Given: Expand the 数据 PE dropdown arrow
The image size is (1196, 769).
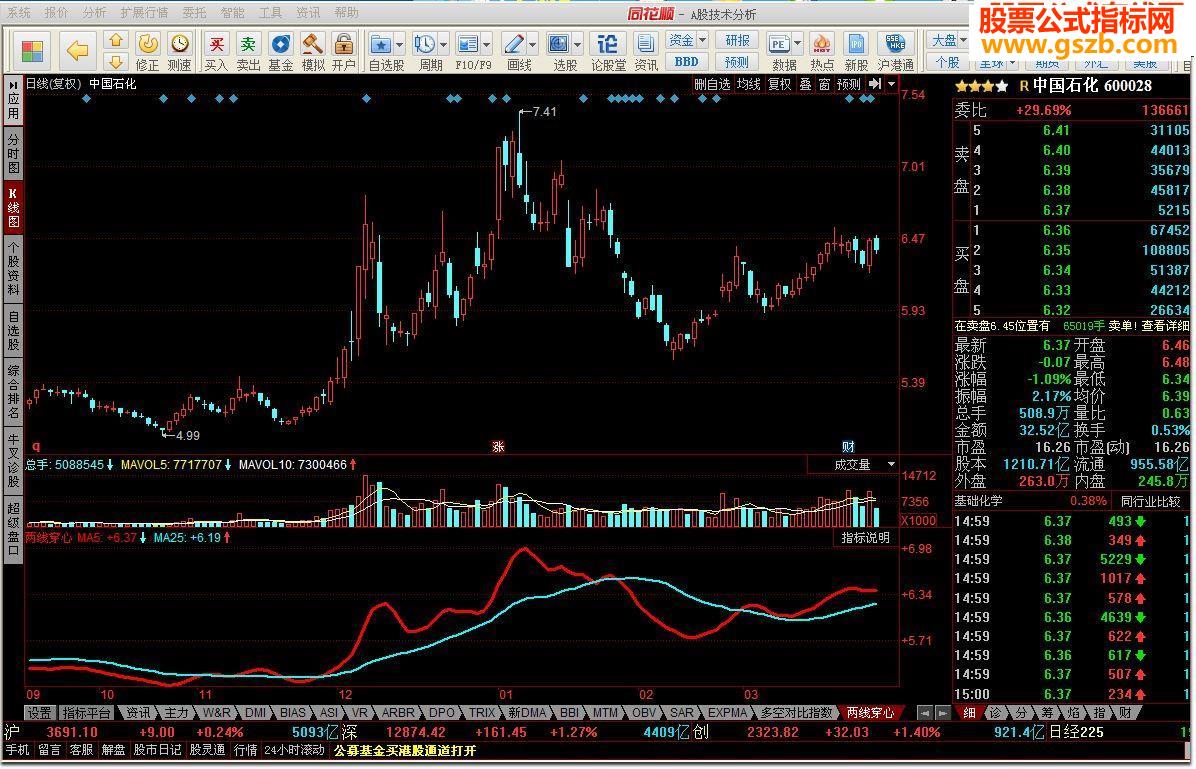Looking at the screenshot, I should pos(798,43).
